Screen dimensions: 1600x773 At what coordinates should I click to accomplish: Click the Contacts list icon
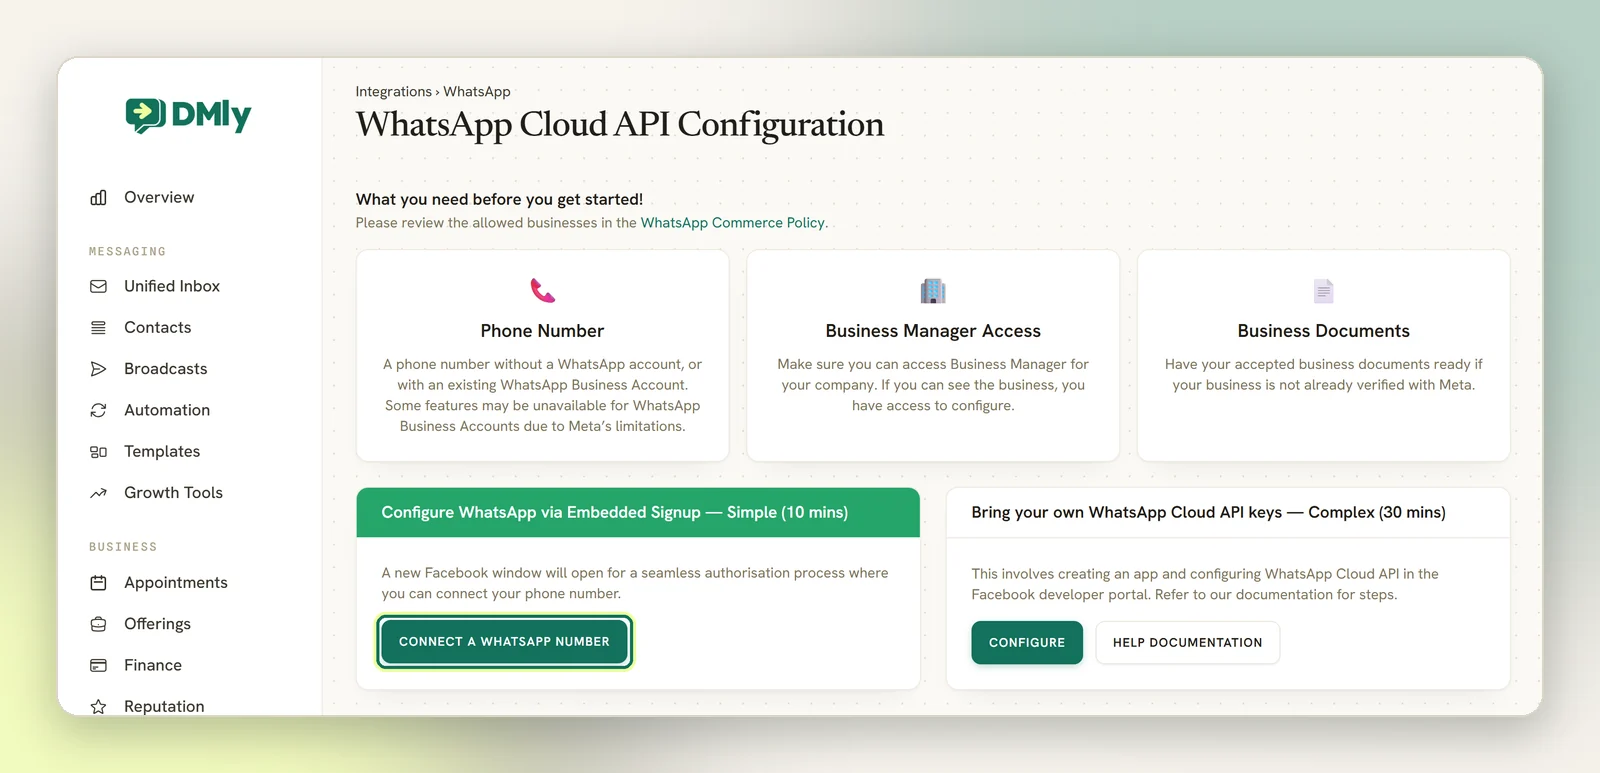click(98, 328)
